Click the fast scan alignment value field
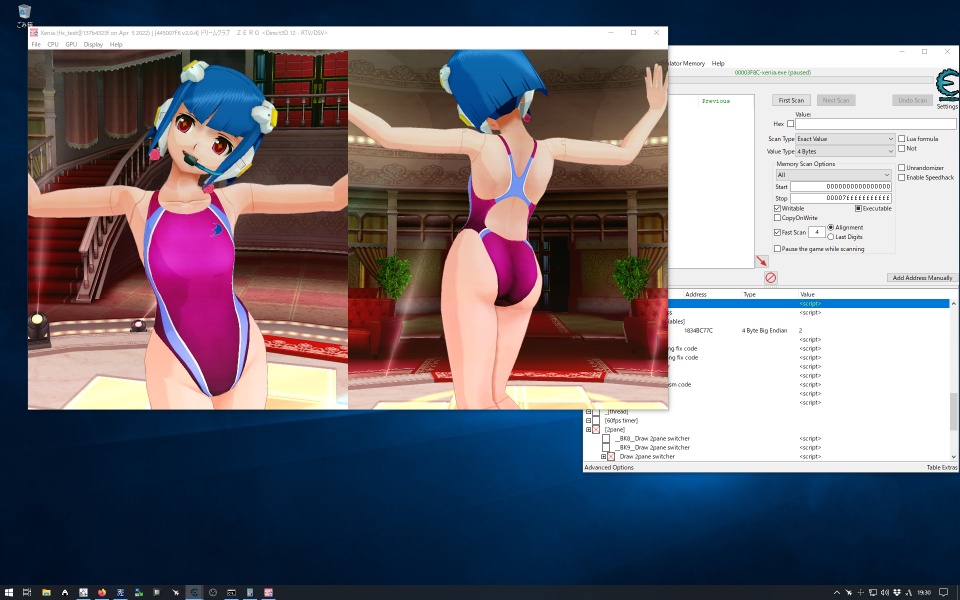Viewport: 960px width, 600px height. (817, 232)
